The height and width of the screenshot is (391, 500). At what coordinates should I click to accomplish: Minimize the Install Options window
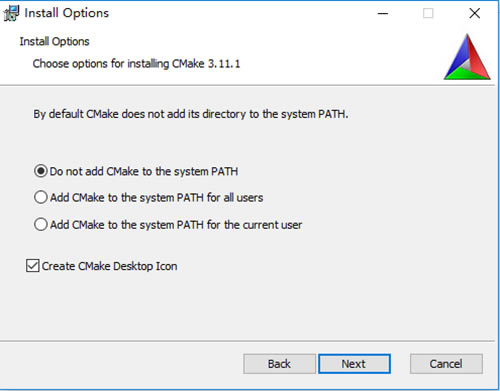[x=383, y=13]
